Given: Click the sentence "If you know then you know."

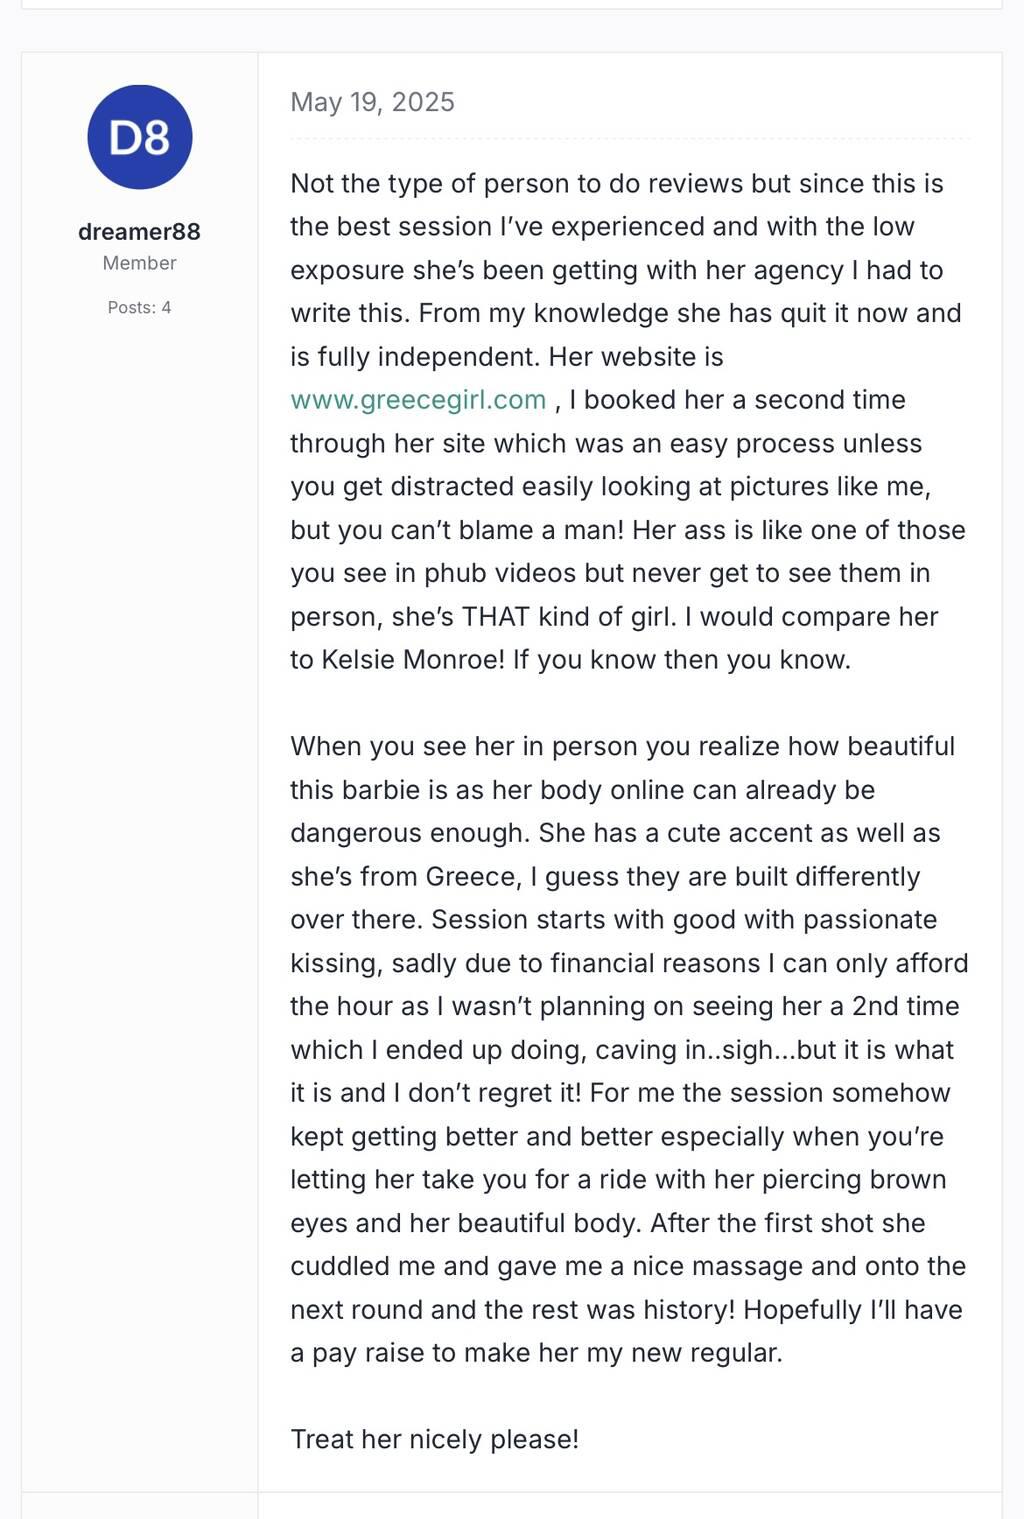Looking at the screenshot, I should pyautogui.click(x=682, y=660).
